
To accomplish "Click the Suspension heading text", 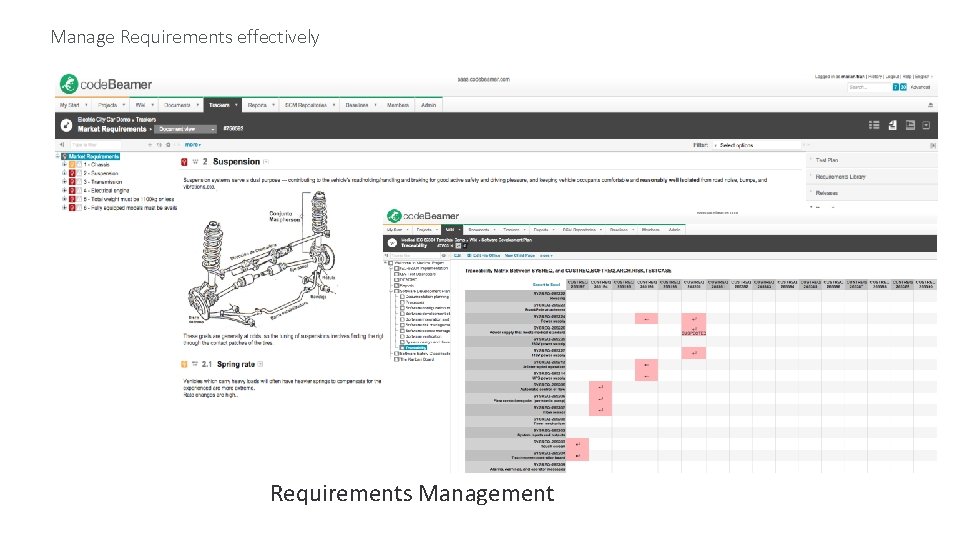I will click(x=236, y=162).
